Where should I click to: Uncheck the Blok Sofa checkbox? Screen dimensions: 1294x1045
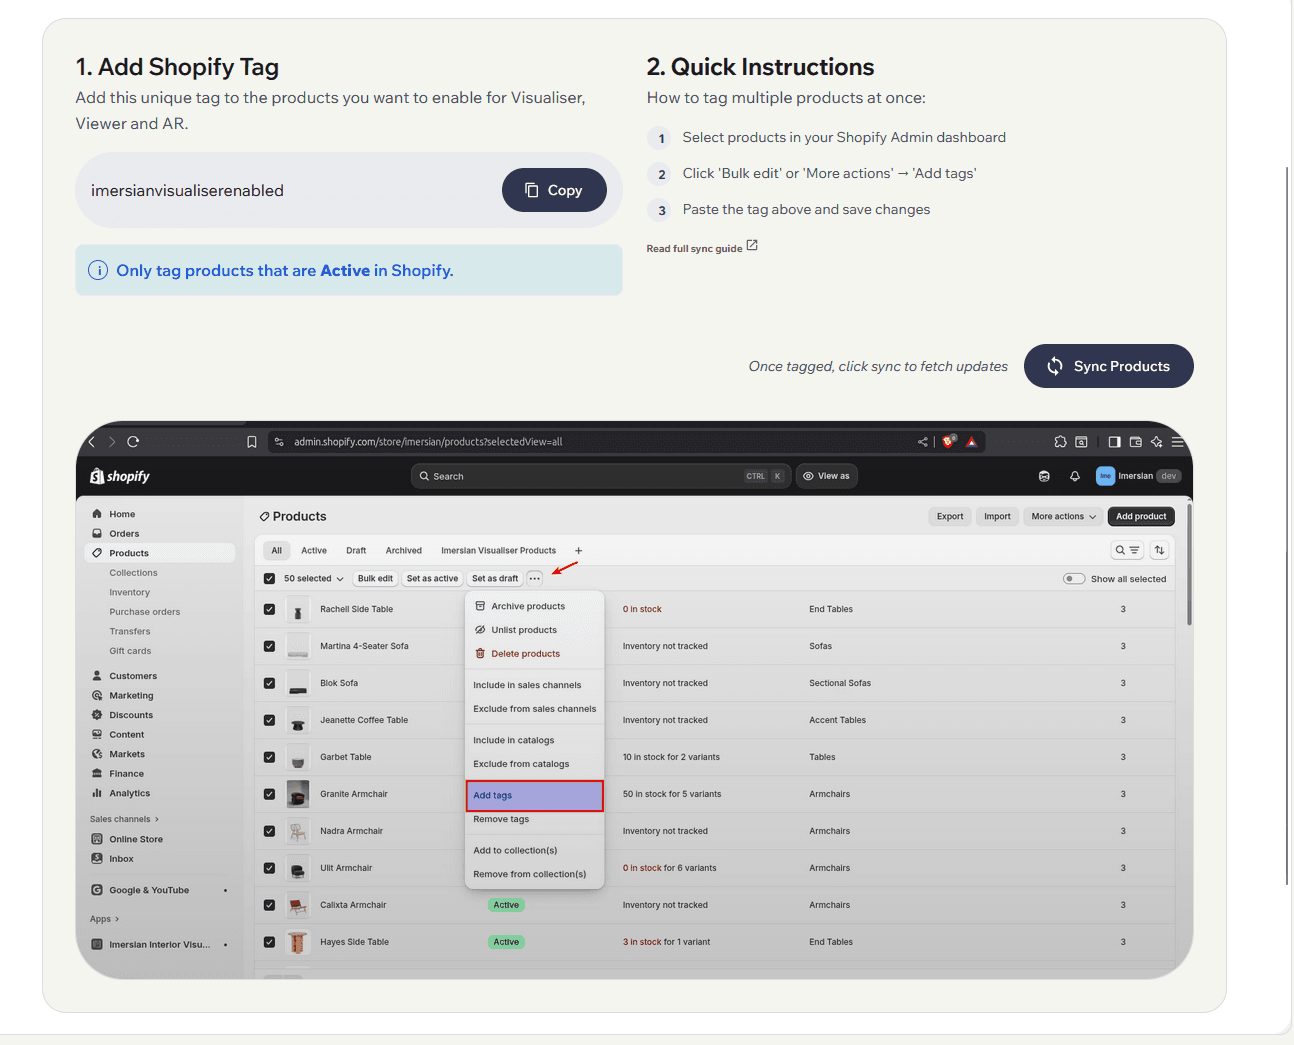269,683
